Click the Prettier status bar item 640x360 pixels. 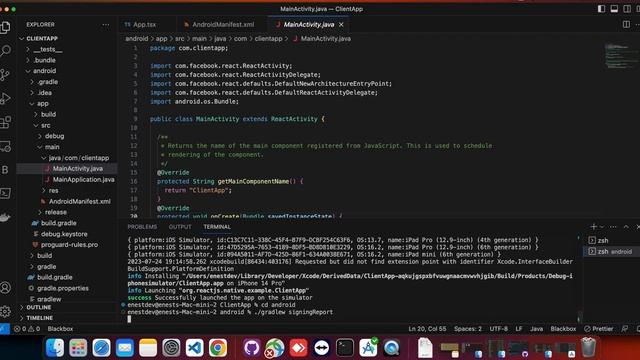coord(599,329)
